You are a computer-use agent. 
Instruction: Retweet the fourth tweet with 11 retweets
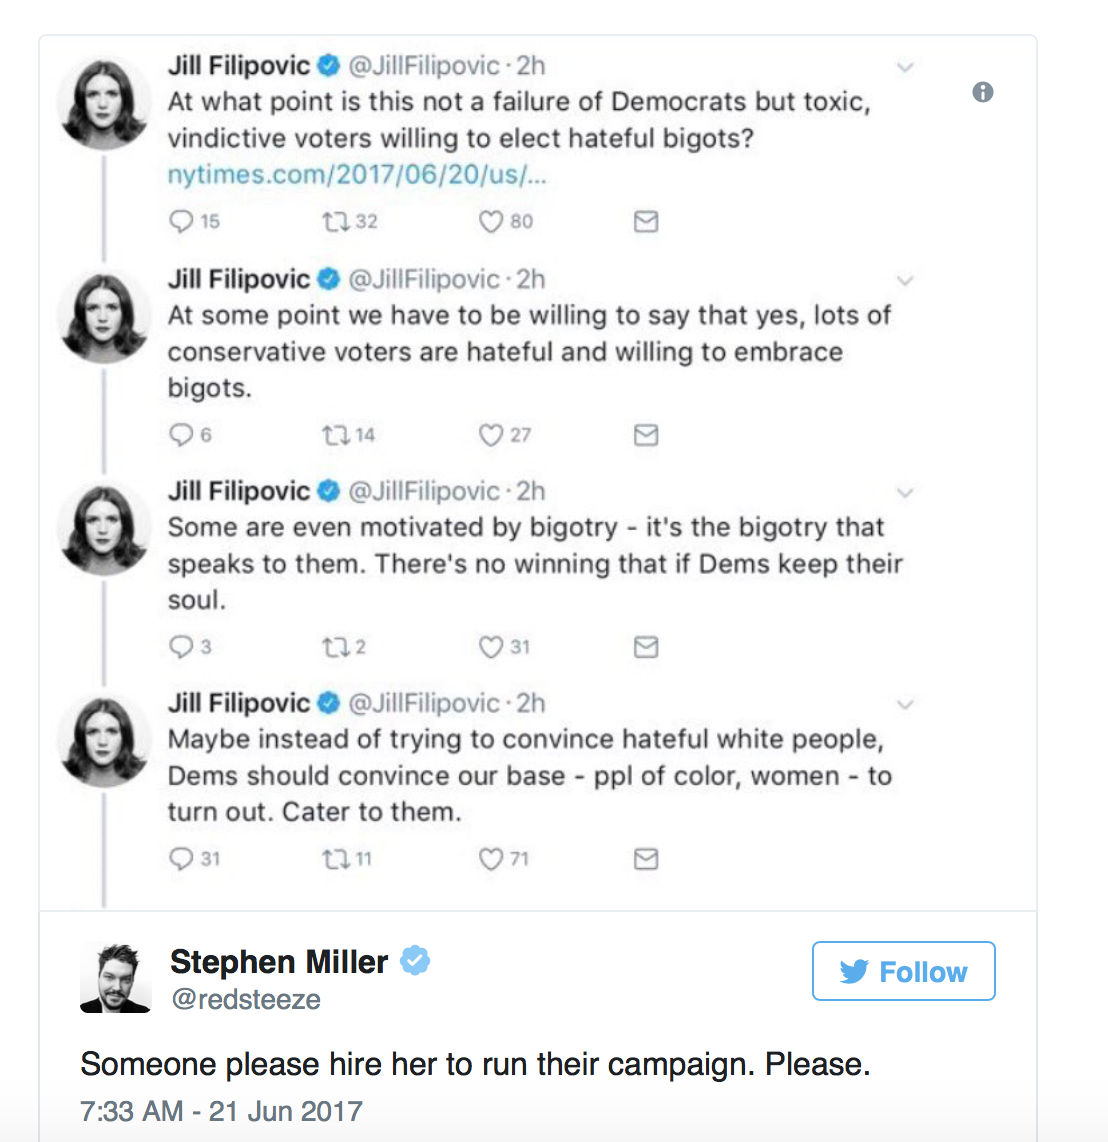(x=336, y=859)
